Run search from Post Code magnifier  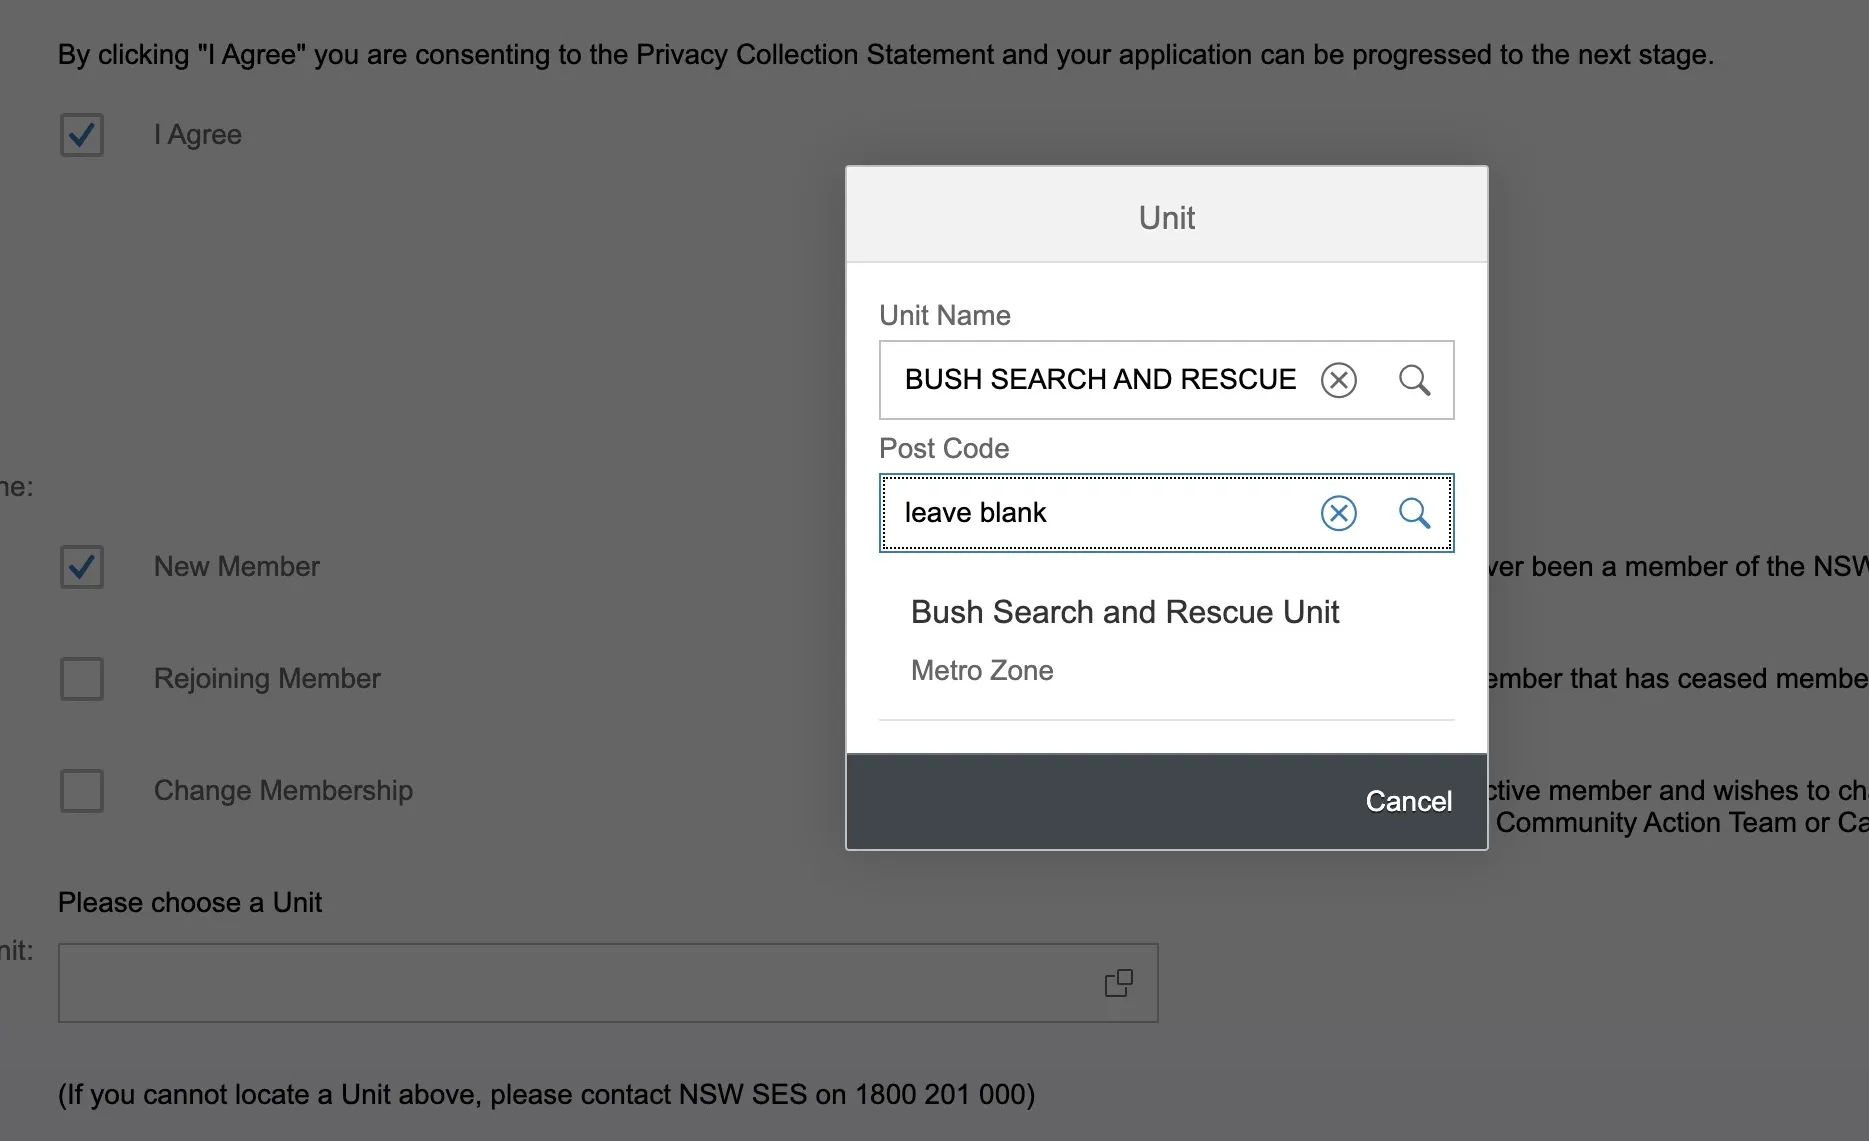click(1414, 513)
